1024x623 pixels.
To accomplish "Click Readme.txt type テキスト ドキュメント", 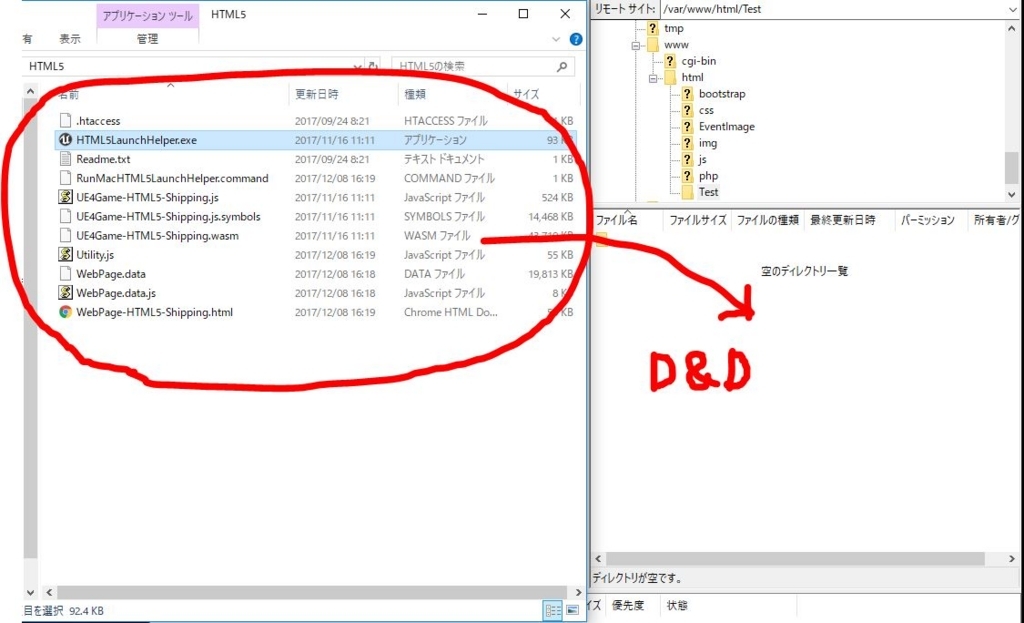I will pos(444,159).
